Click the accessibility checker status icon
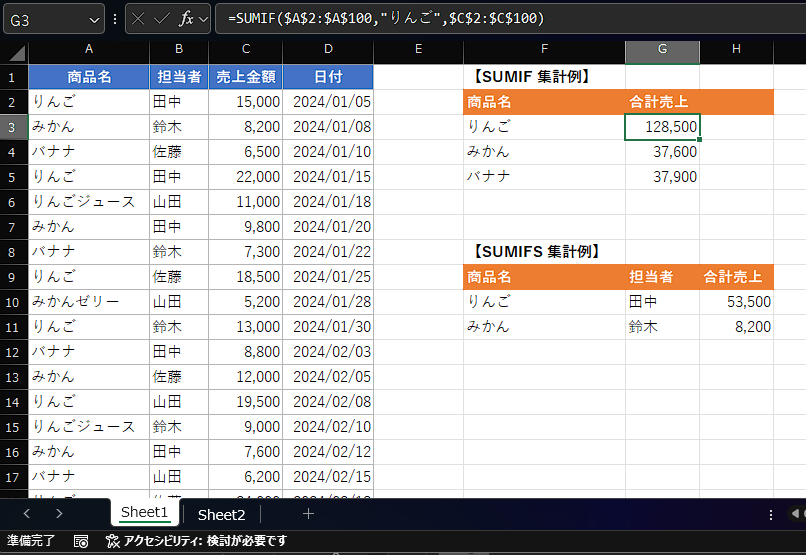Viewport: 806px width, 555px height. 112,541
